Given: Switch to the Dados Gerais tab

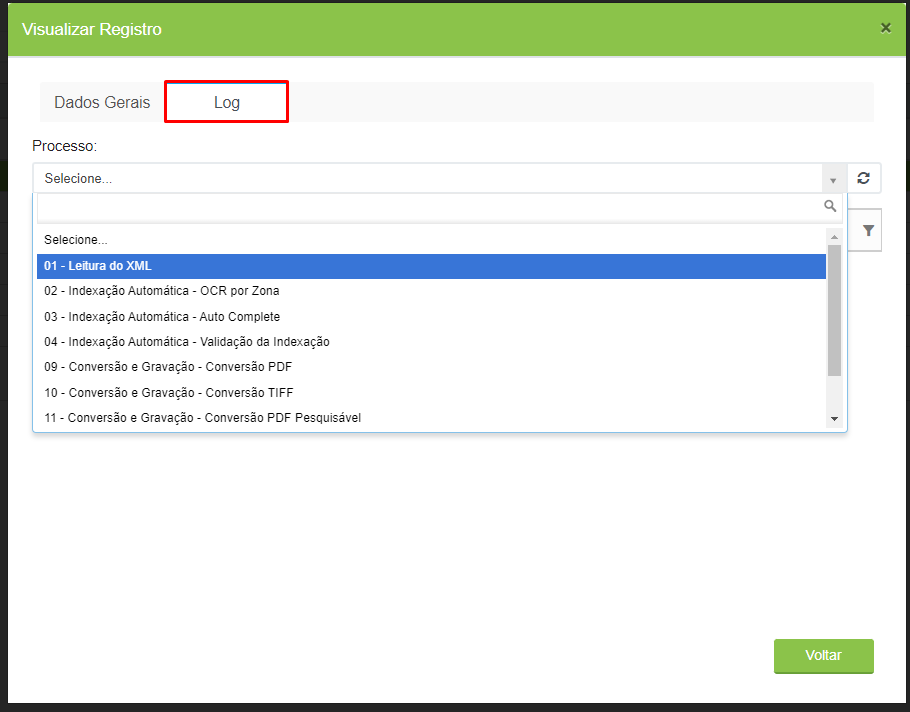Looking at the screenshot, I should [x=102, y=102].
